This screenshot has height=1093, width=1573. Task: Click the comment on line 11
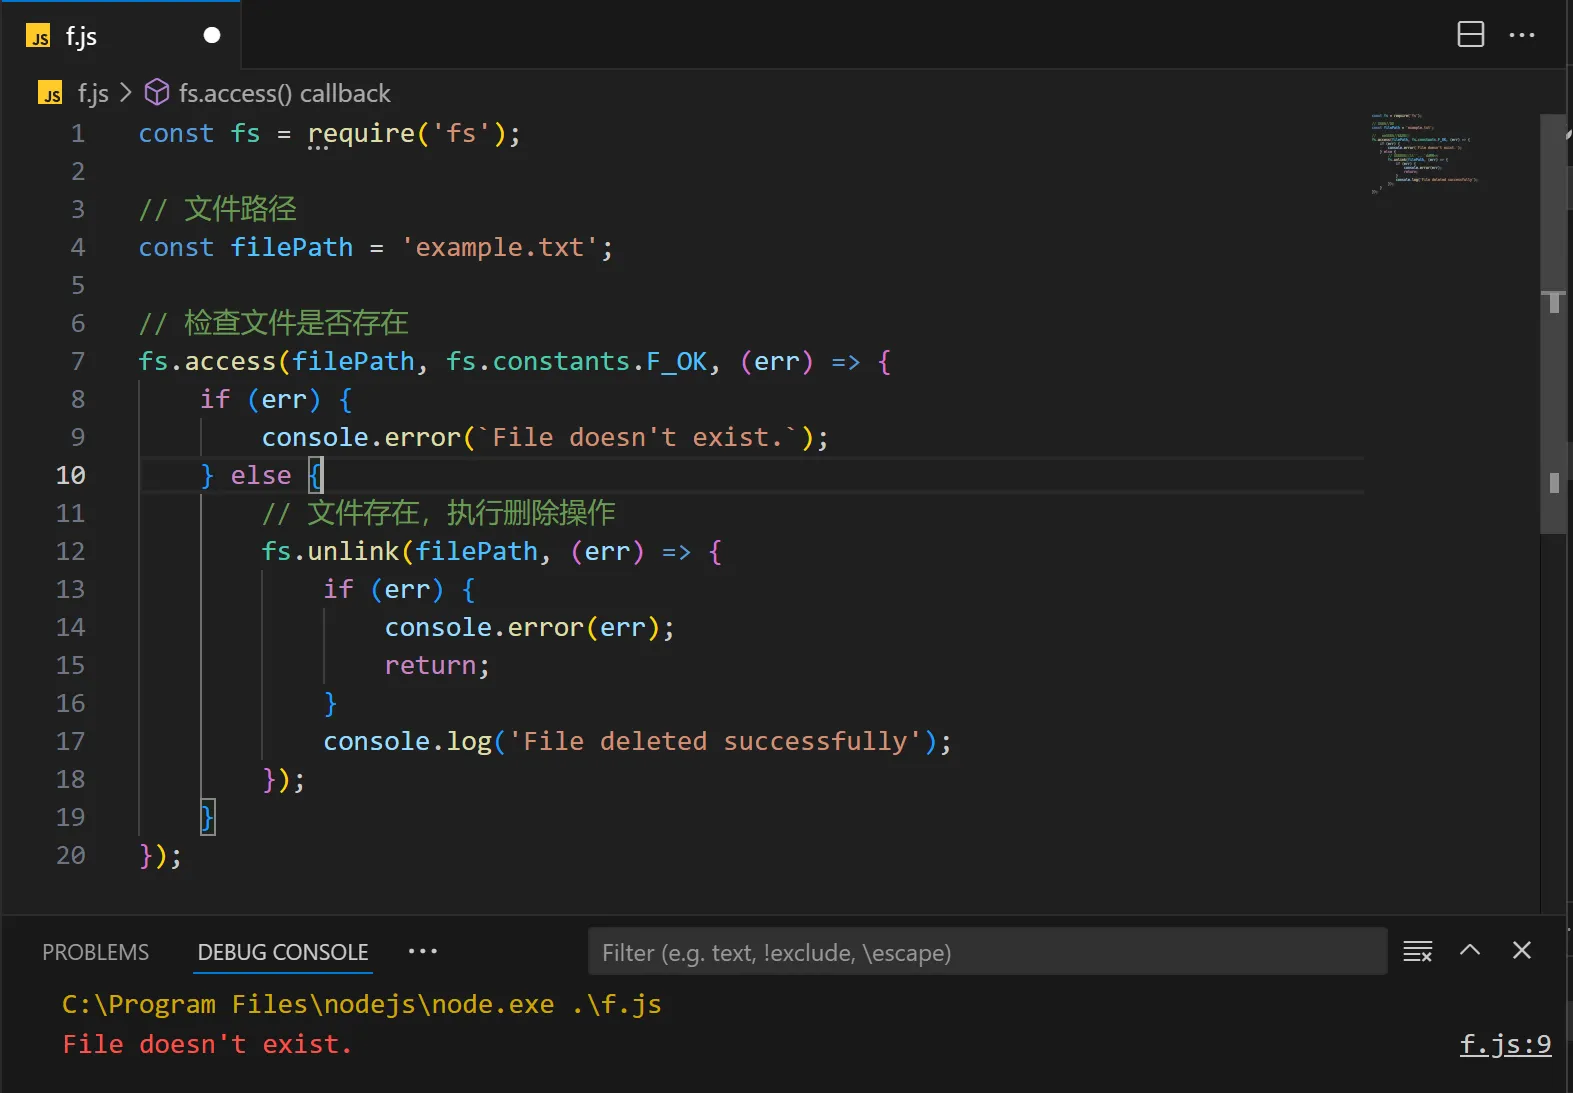[439, 513]
